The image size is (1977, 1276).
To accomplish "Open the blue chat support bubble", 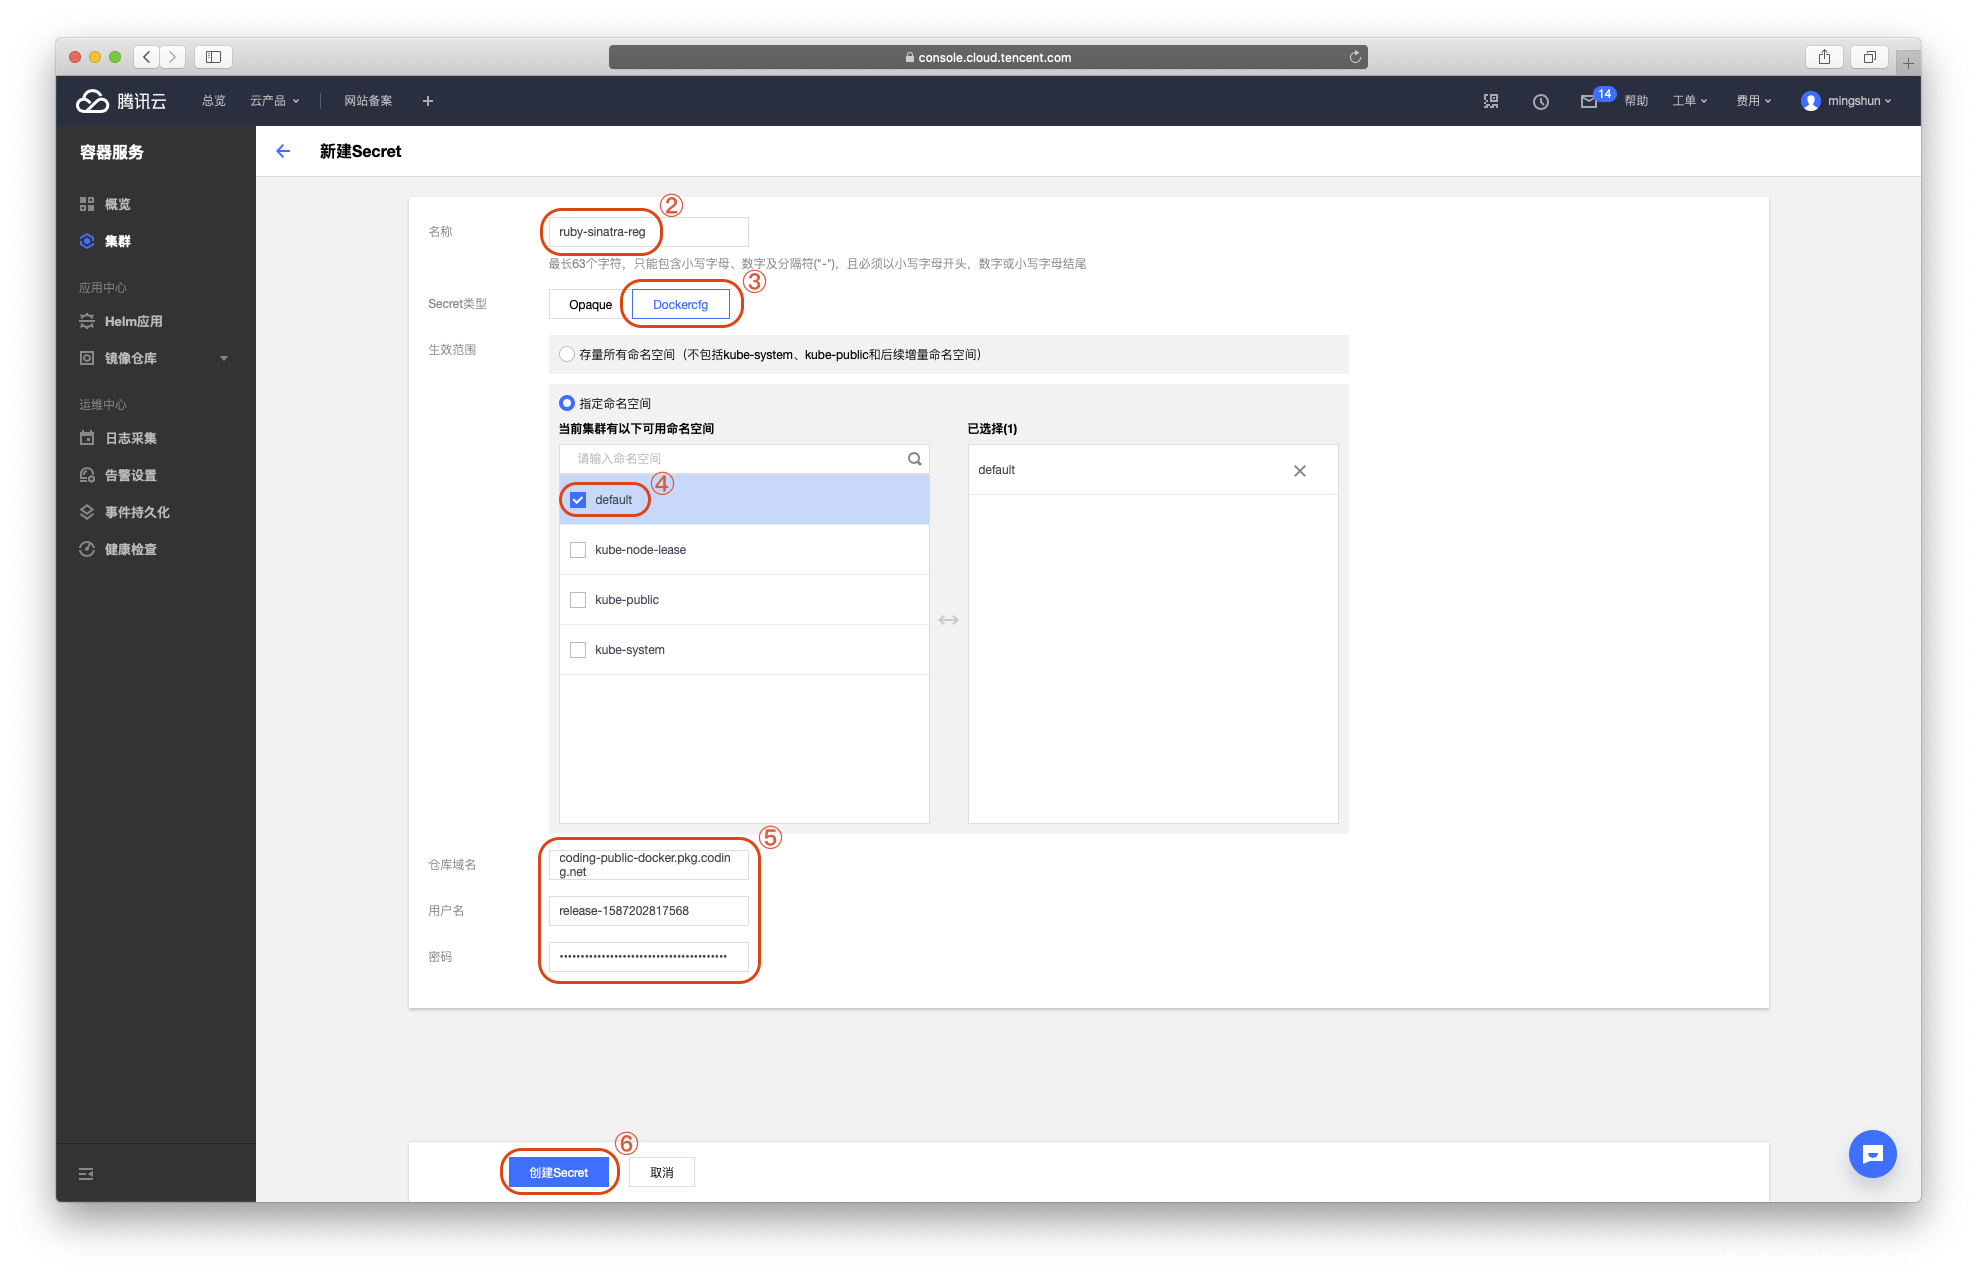I will click(x=1872, y=1154).
